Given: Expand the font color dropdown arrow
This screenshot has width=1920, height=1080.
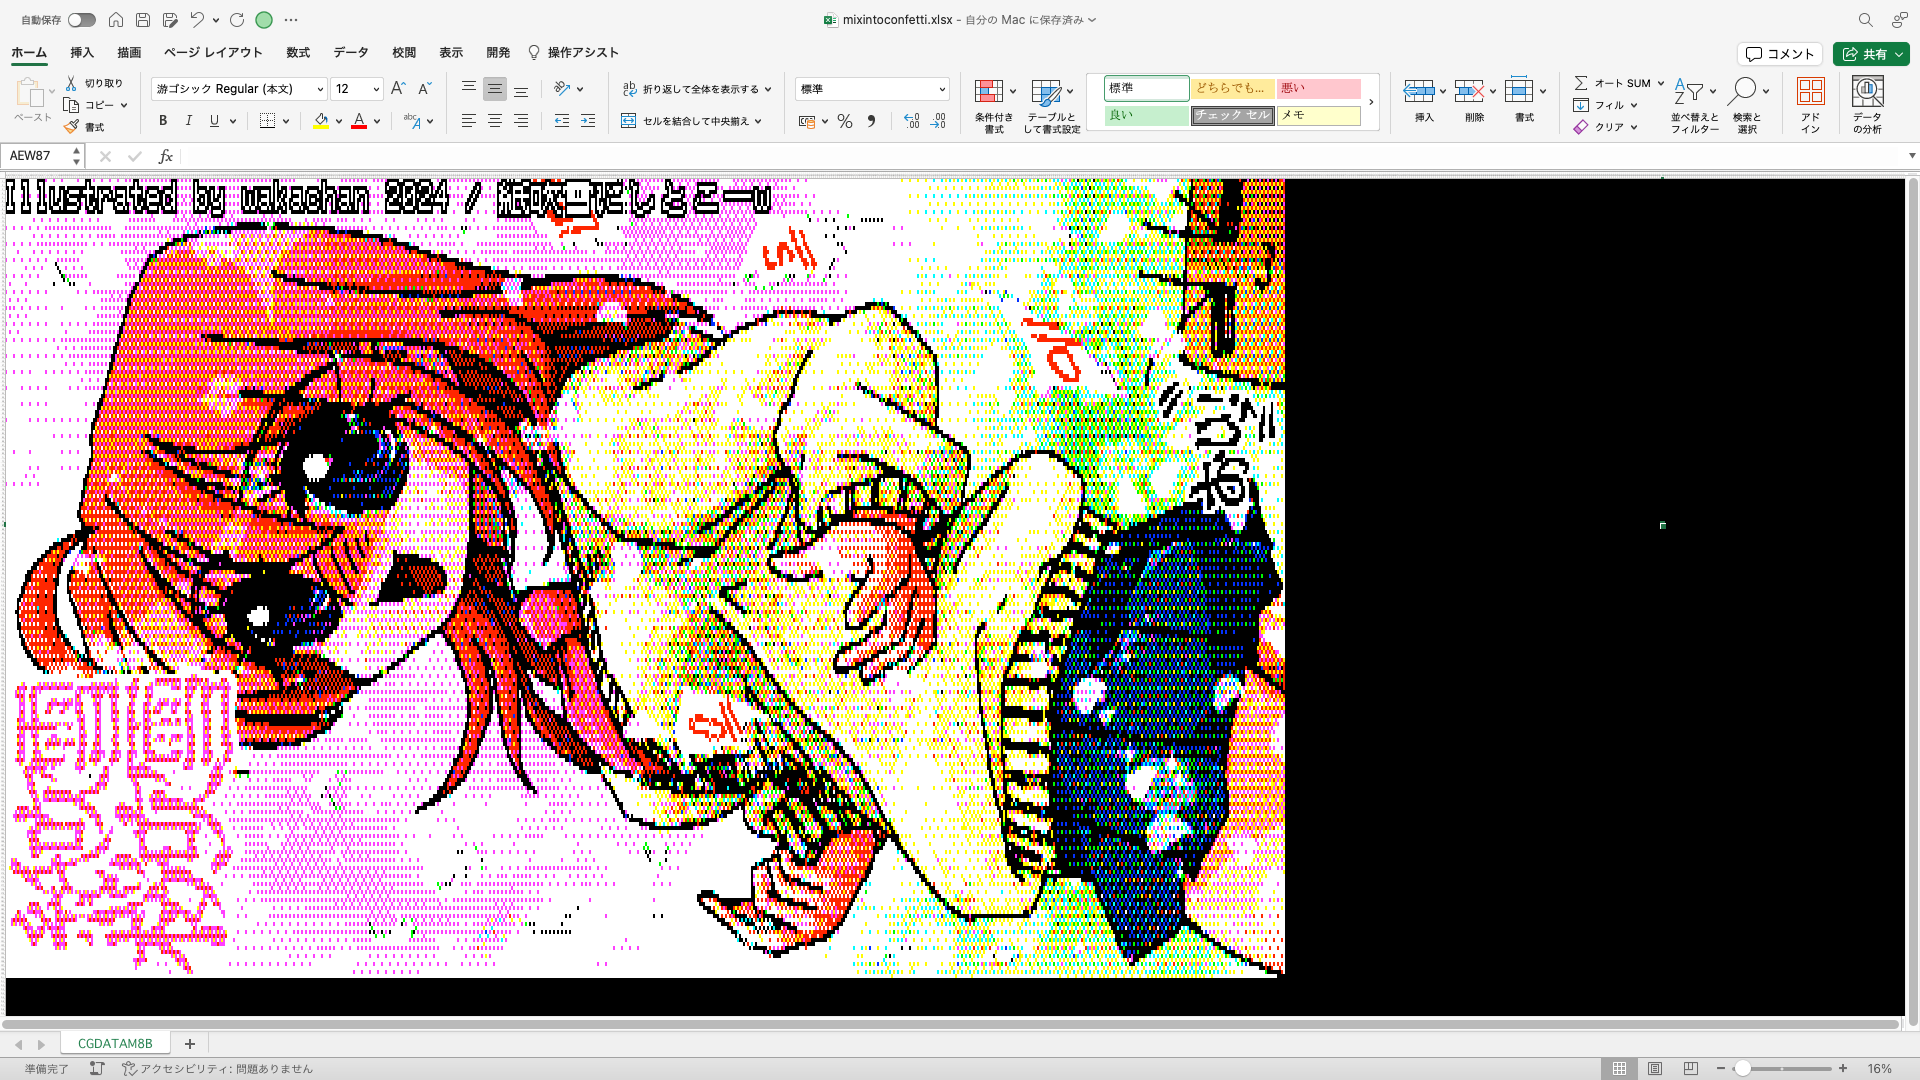Looking at the screenshot, I should (x=377, y=121).
